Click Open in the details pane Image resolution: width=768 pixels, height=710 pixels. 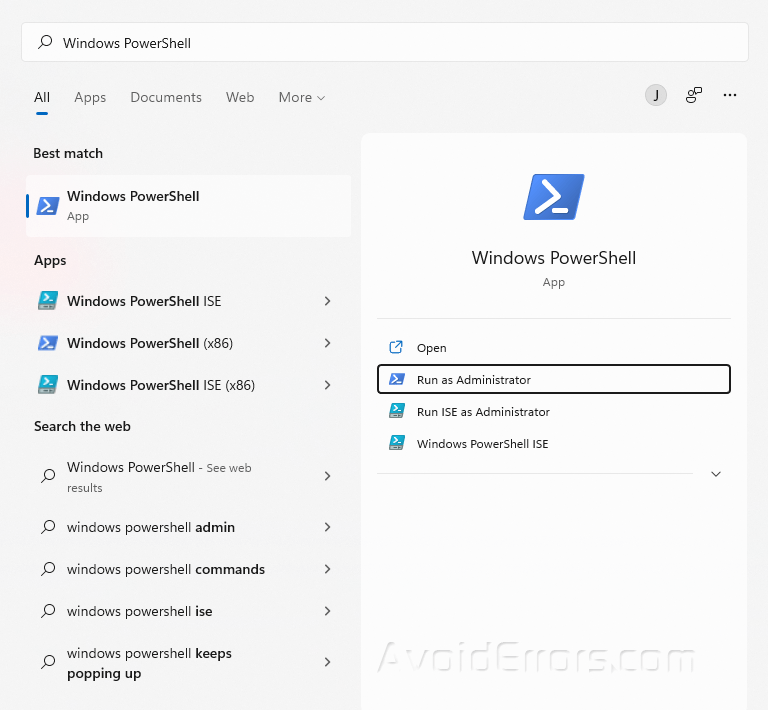[x=553, y=348]
